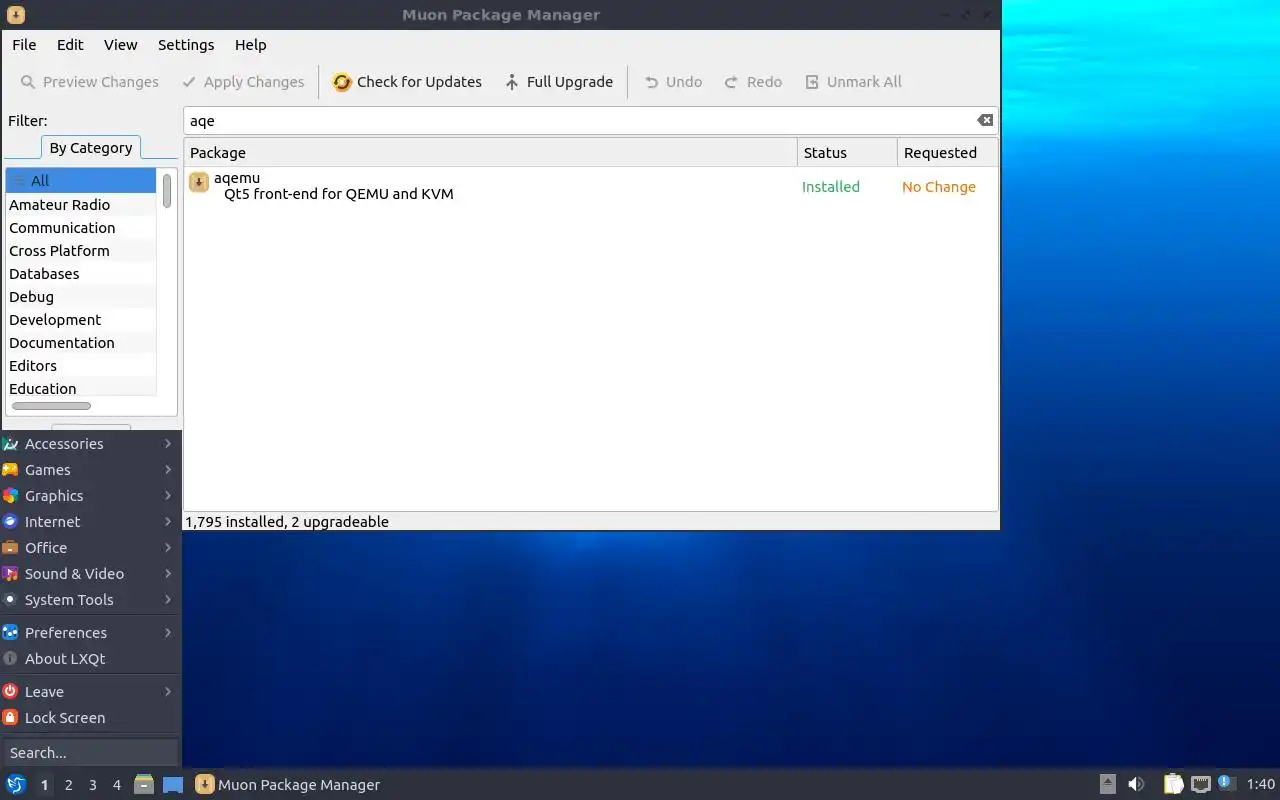Click the Check for Updates refresh icon
The image size is (1280, 800).
click(x=342, y=82)
